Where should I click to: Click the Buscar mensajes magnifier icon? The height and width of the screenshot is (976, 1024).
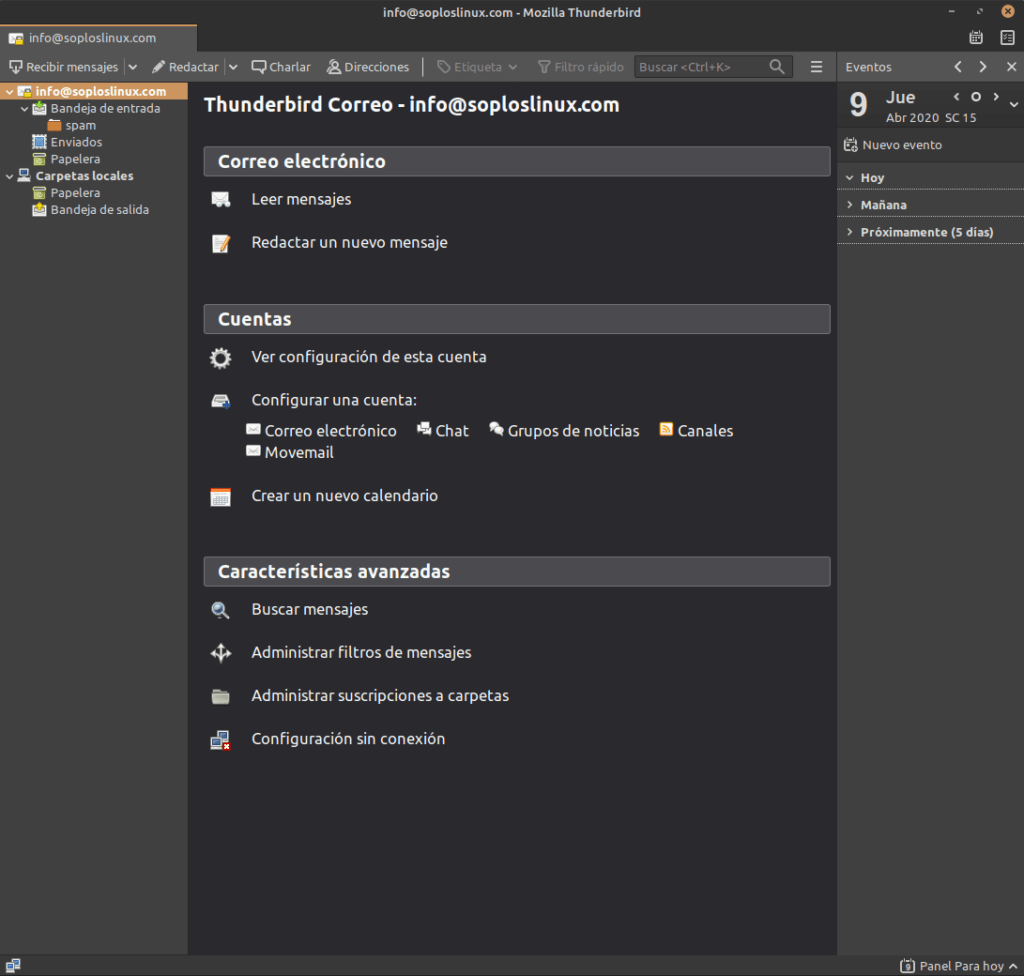coord(221,610)
